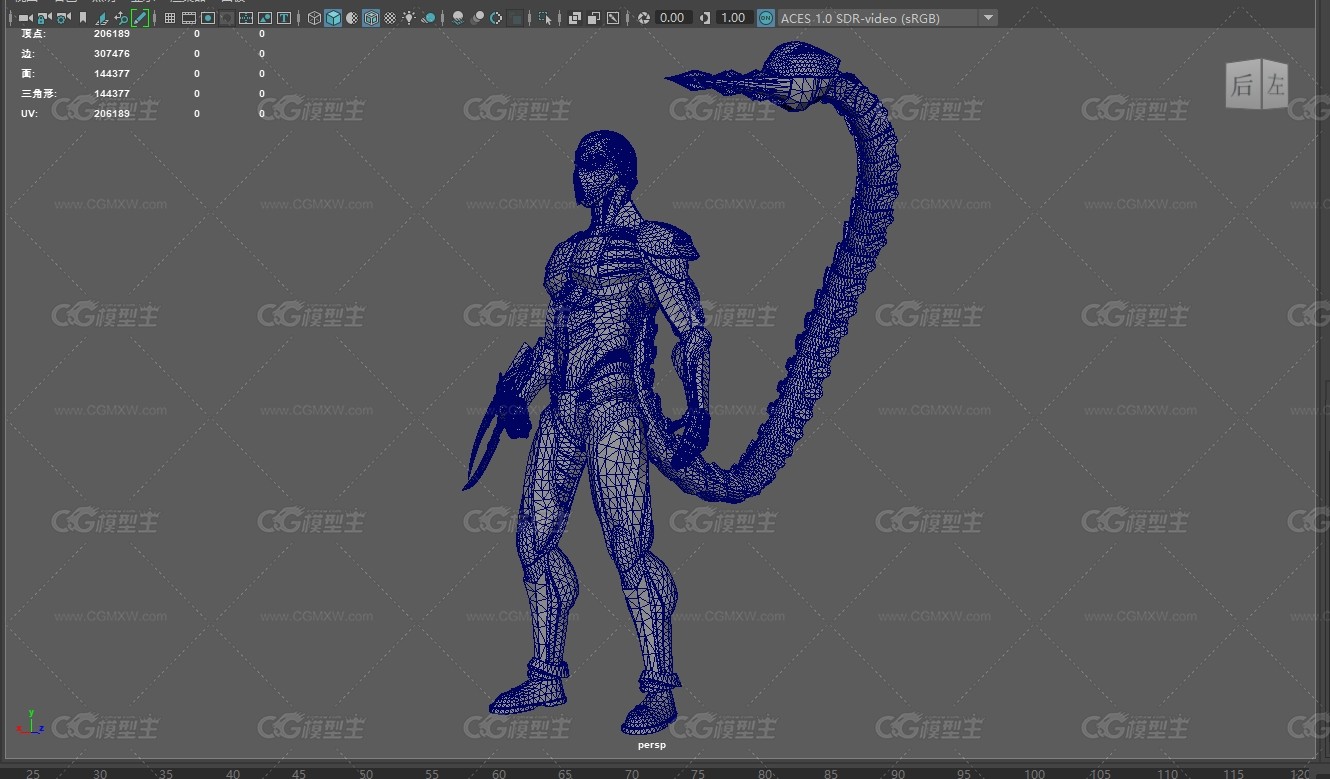Click the color transform dropdown arrow
The image size is (1330, 779).
[x=988, y=18]
